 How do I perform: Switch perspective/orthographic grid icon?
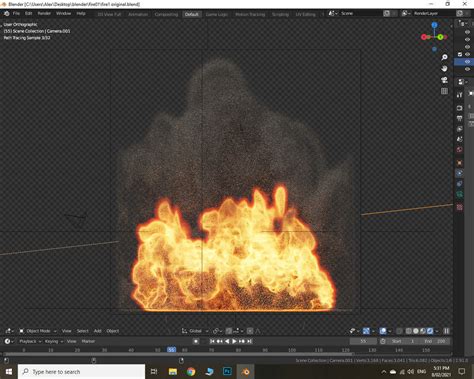(444, 91)
